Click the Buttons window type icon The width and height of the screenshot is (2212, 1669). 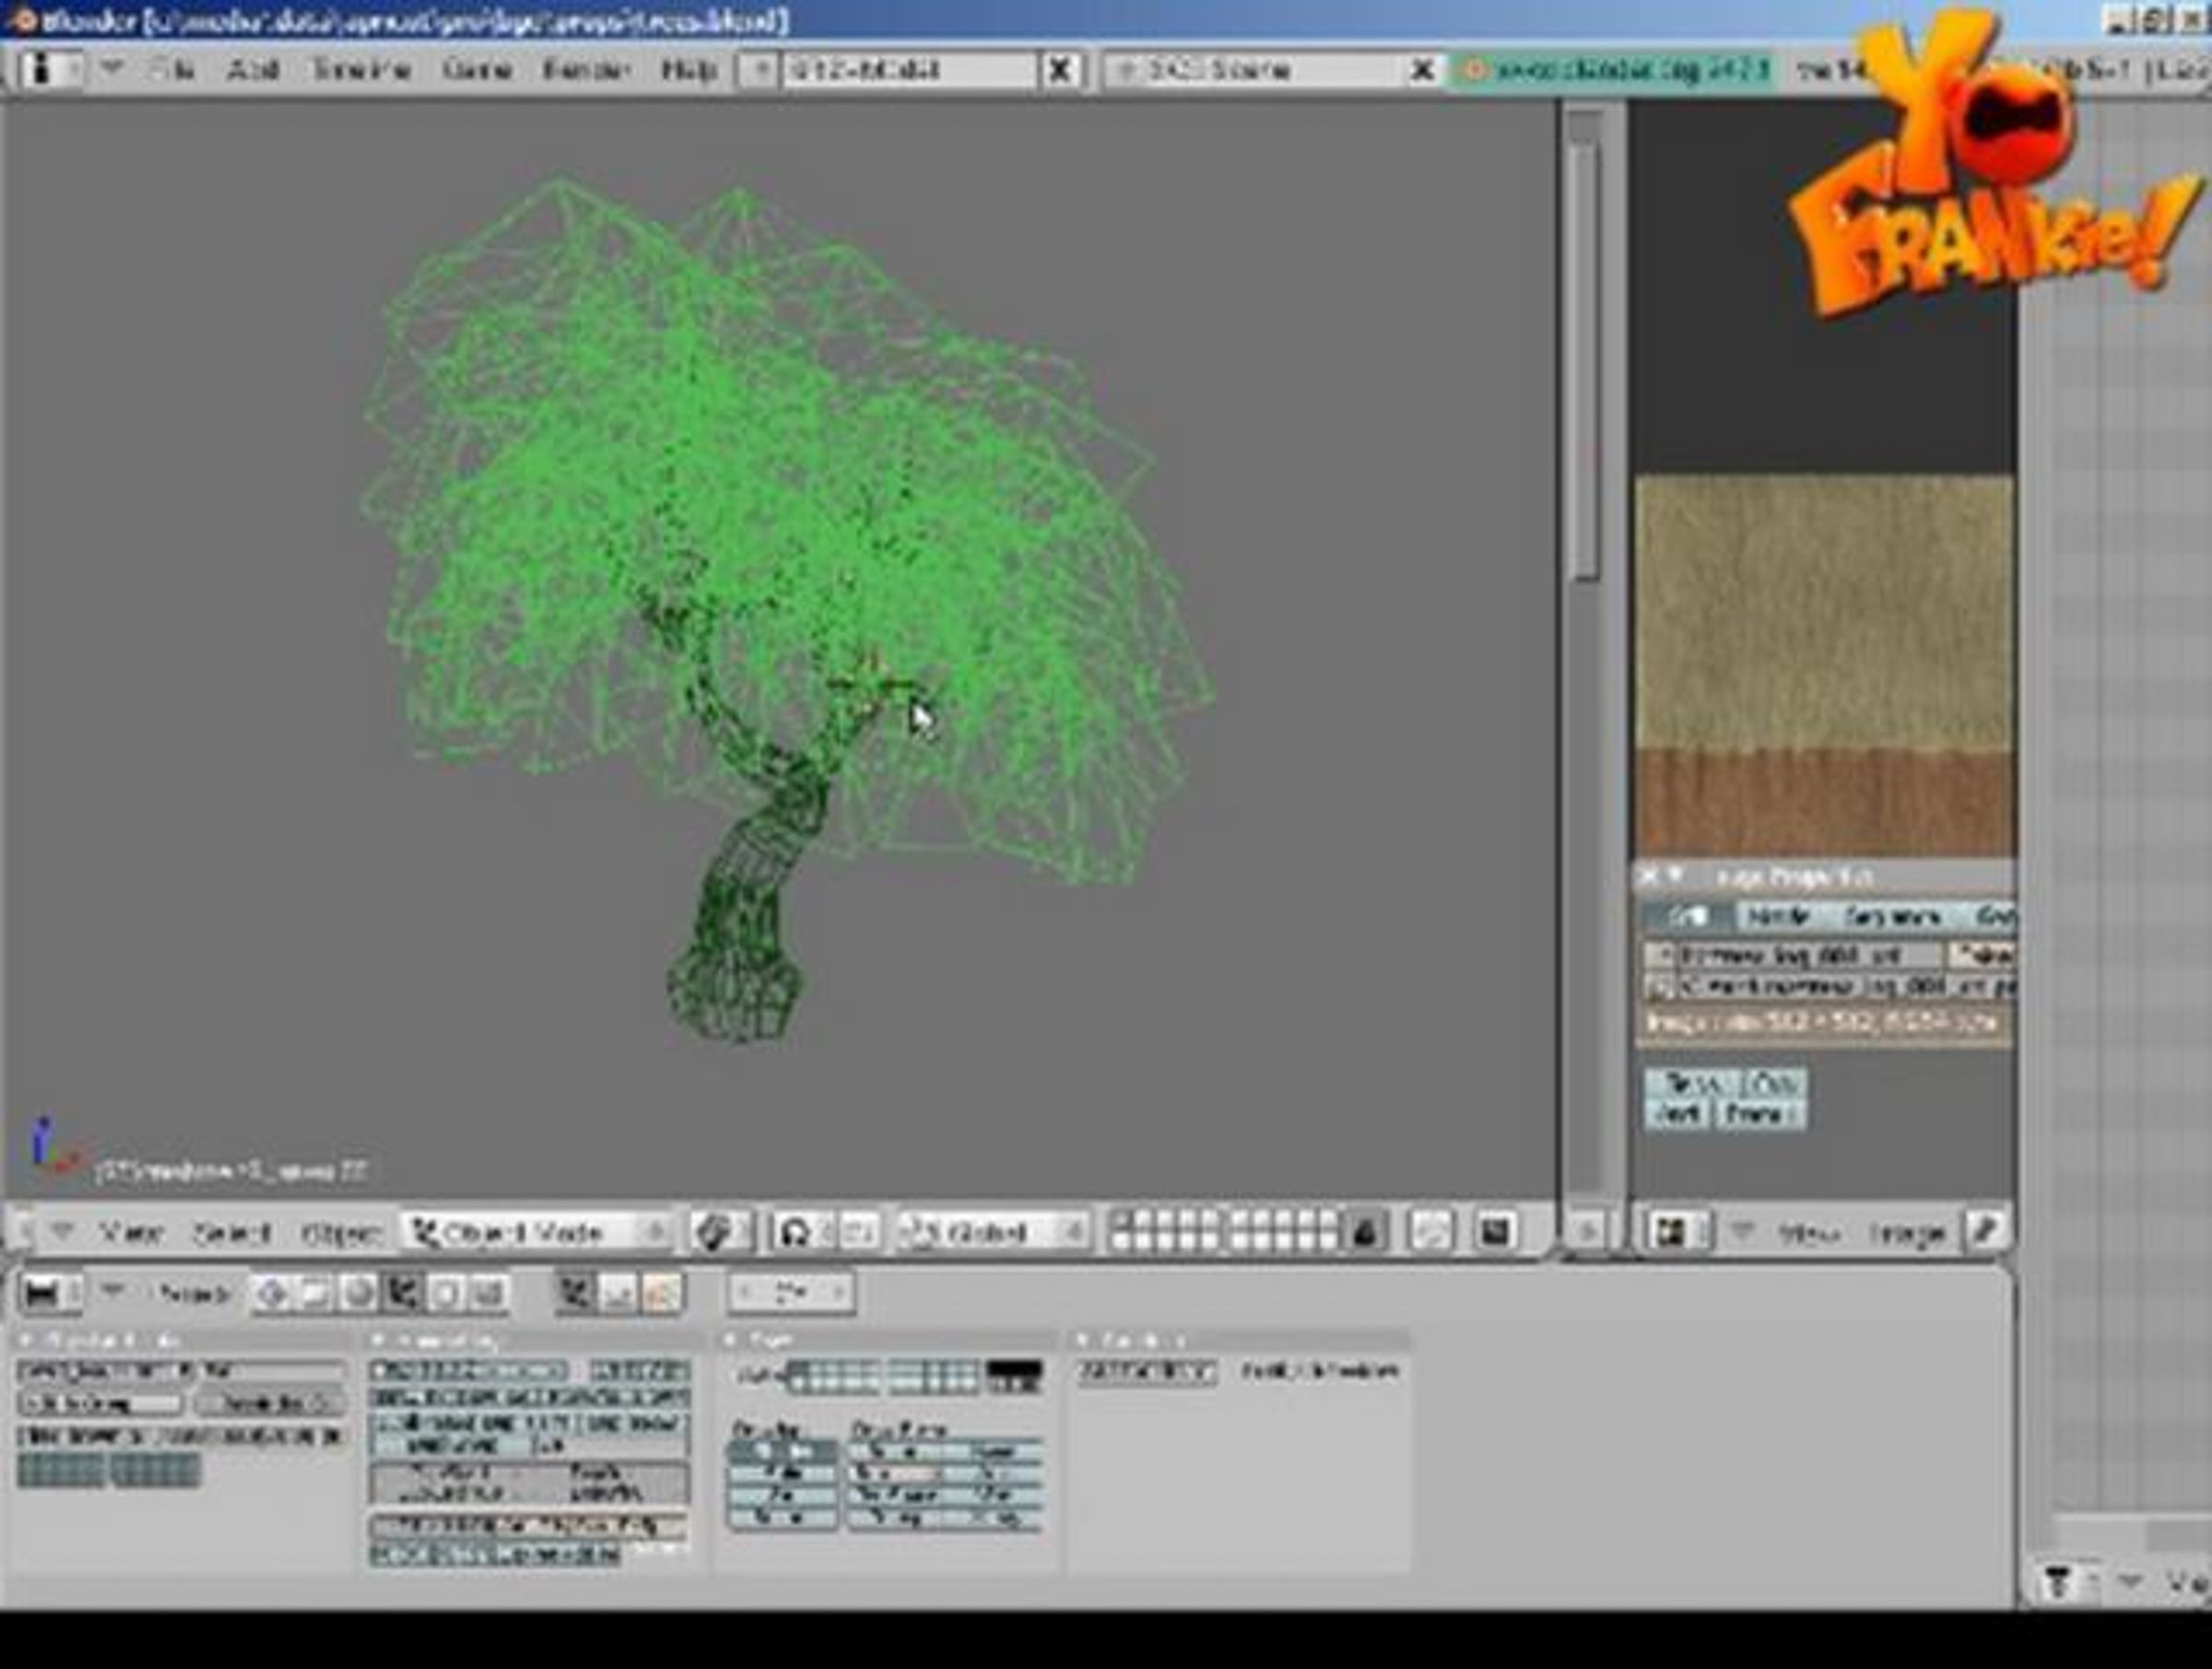[x=41, y=1294]
